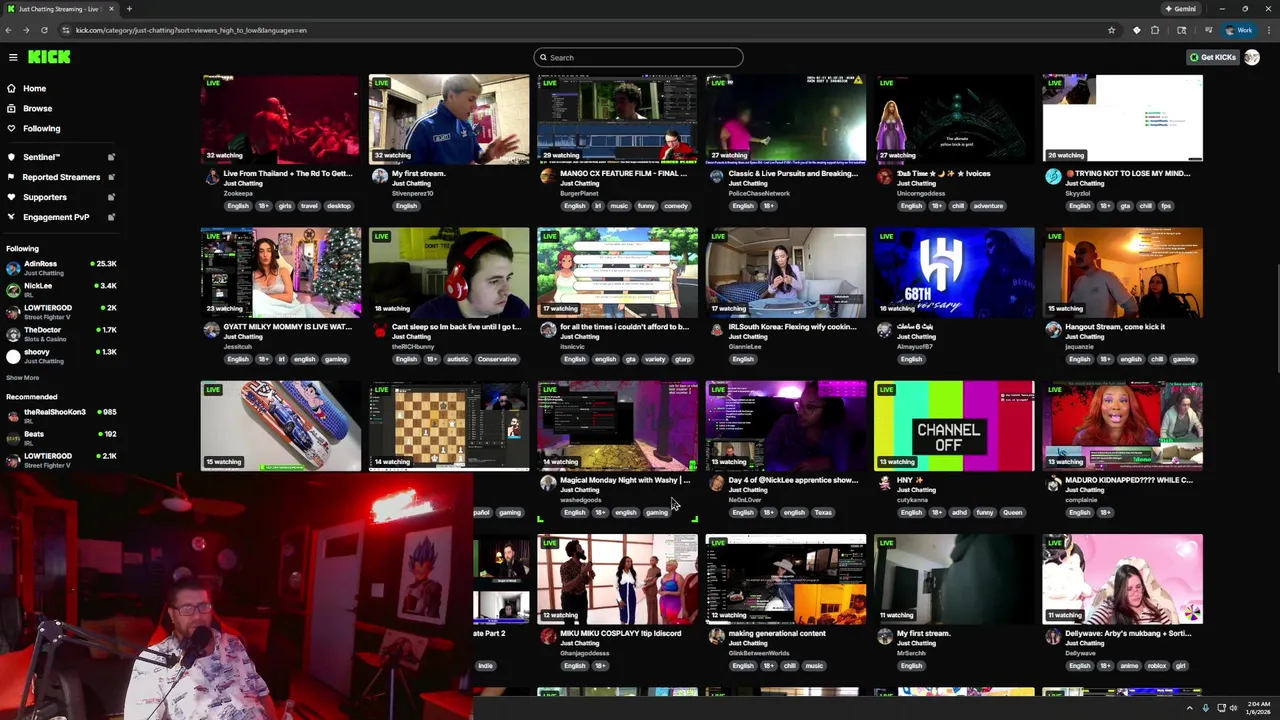Click BurgerPlanet's avatar next to MANGO CX
Viewport: 1280px width, 720px height.
tap(547, 177)
